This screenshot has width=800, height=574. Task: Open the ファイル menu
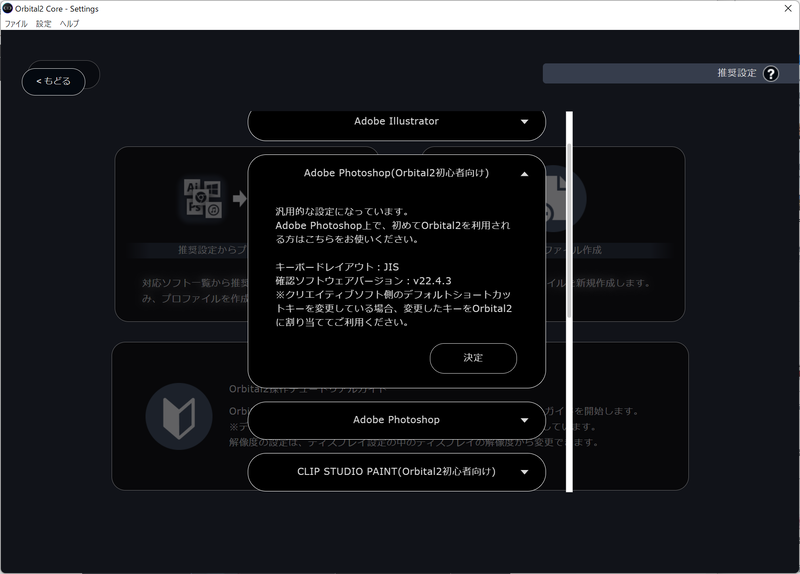pyautogui.click(x=16, y=23)
